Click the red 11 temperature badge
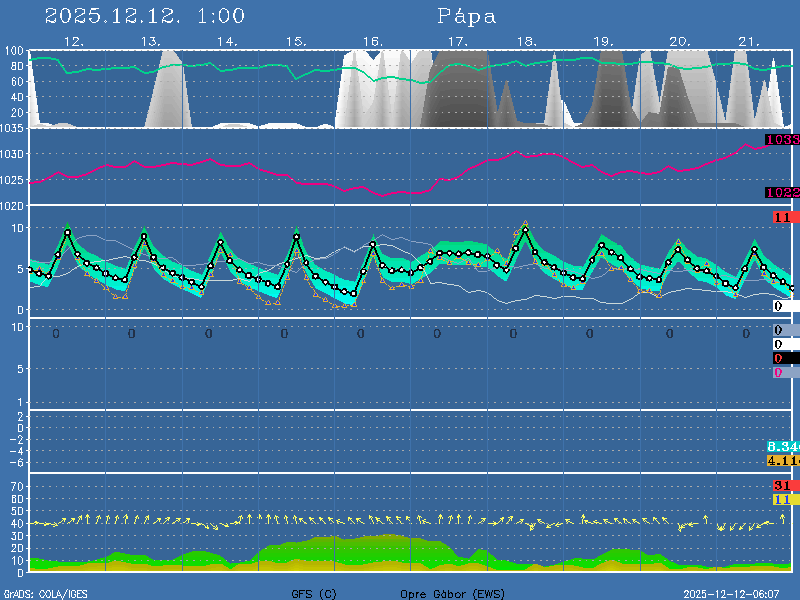 782,217
